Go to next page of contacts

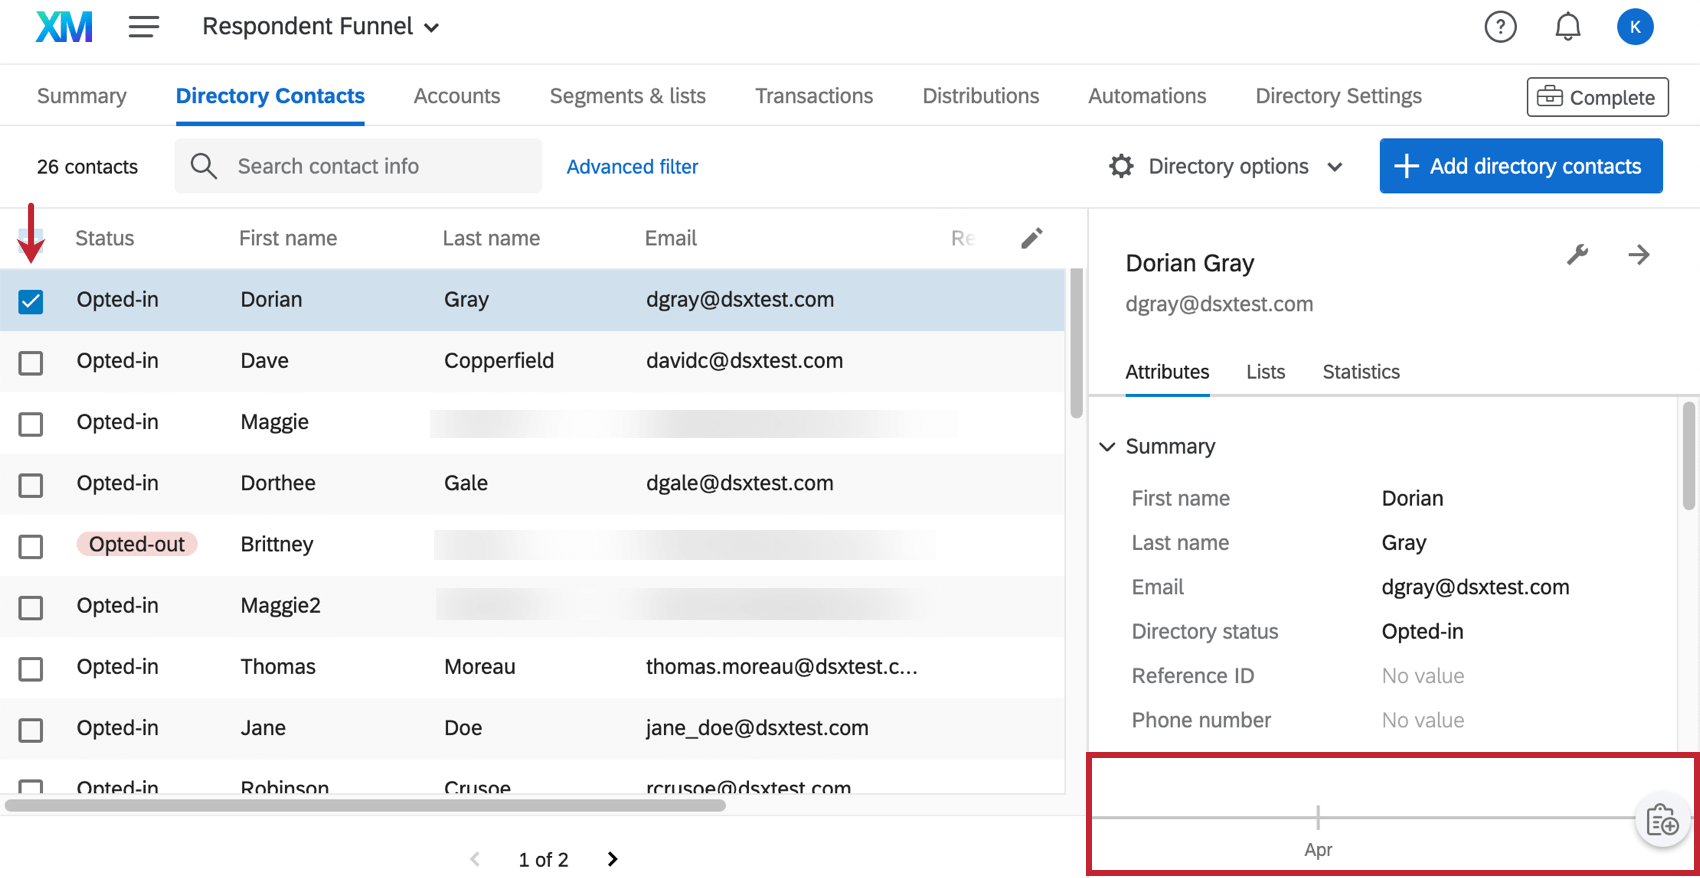[x=613, y=859]
